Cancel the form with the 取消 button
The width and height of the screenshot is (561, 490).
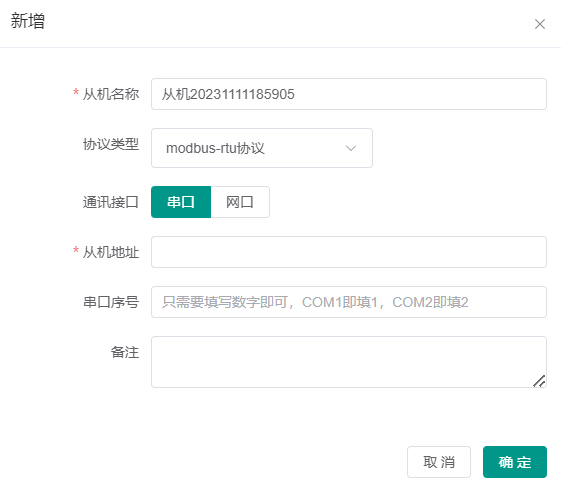tap(439, 462)
